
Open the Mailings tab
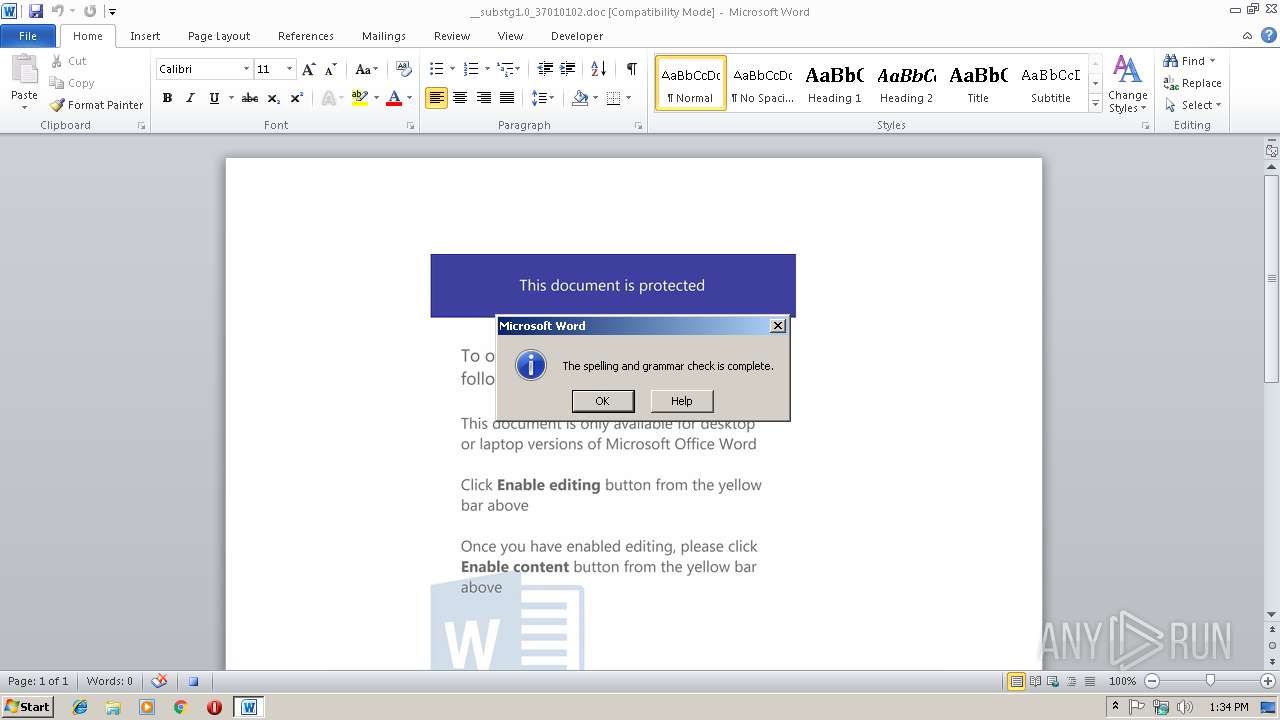[x=384, y=36]
